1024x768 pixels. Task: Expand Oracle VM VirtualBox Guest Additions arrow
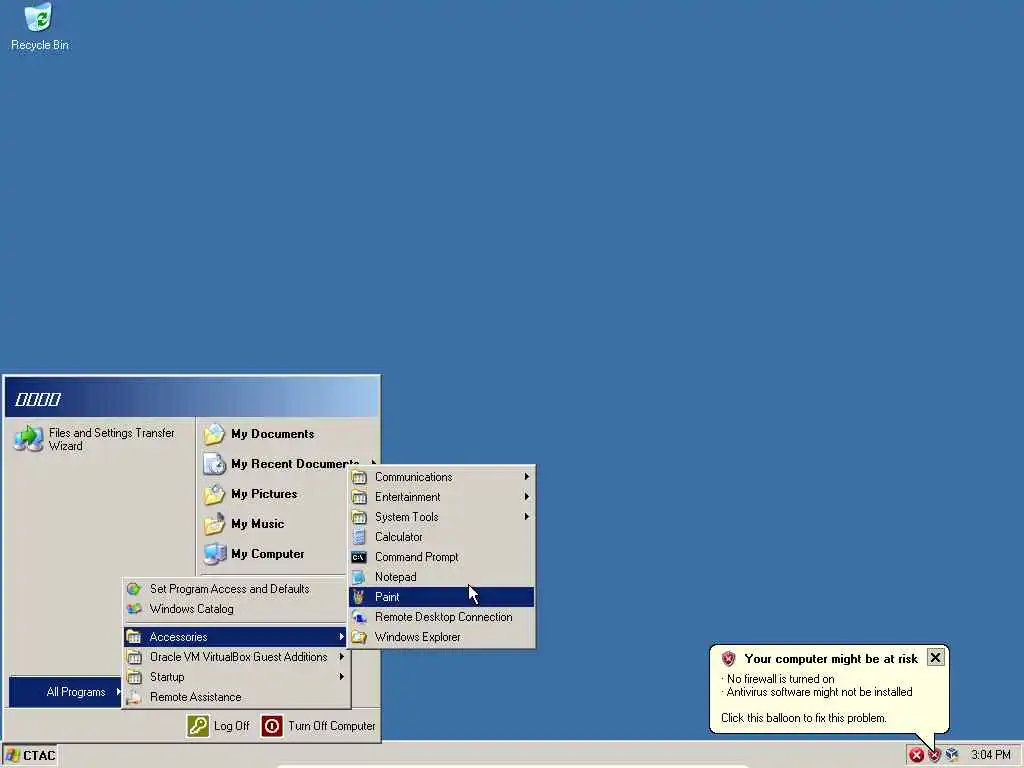pos(341,657)
